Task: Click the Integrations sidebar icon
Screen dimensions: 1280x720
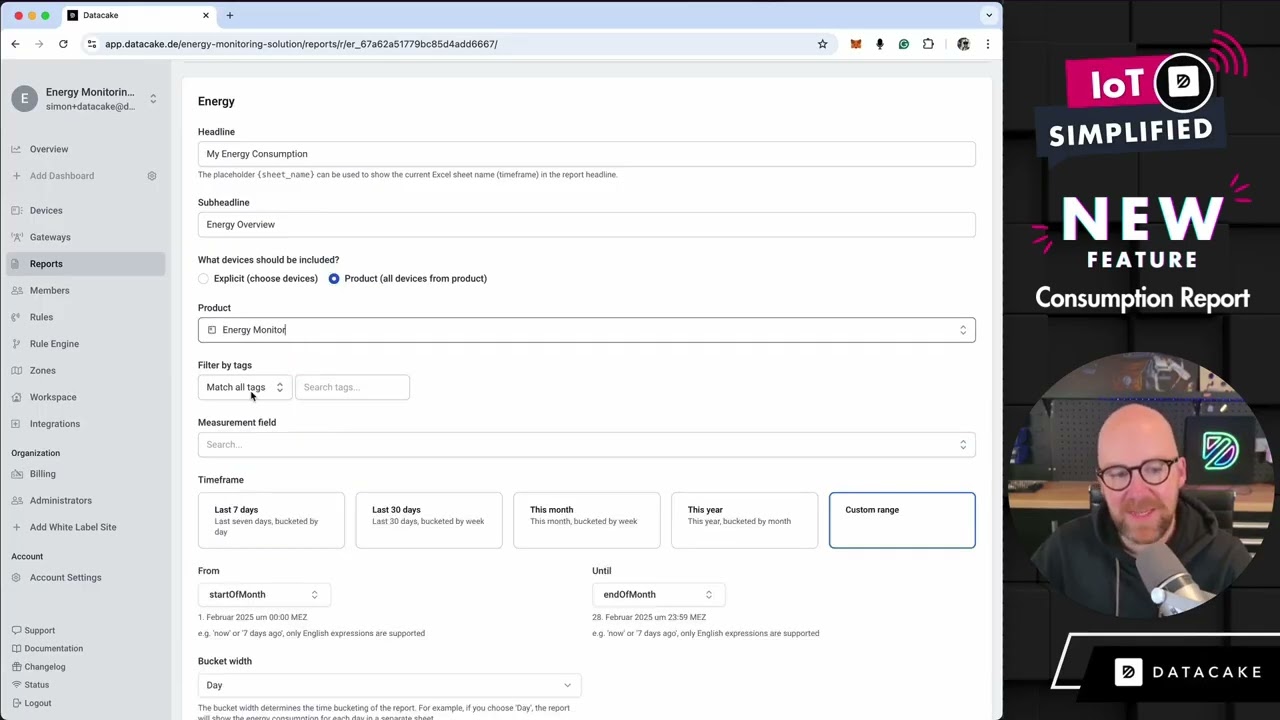Action: (16, 424)
